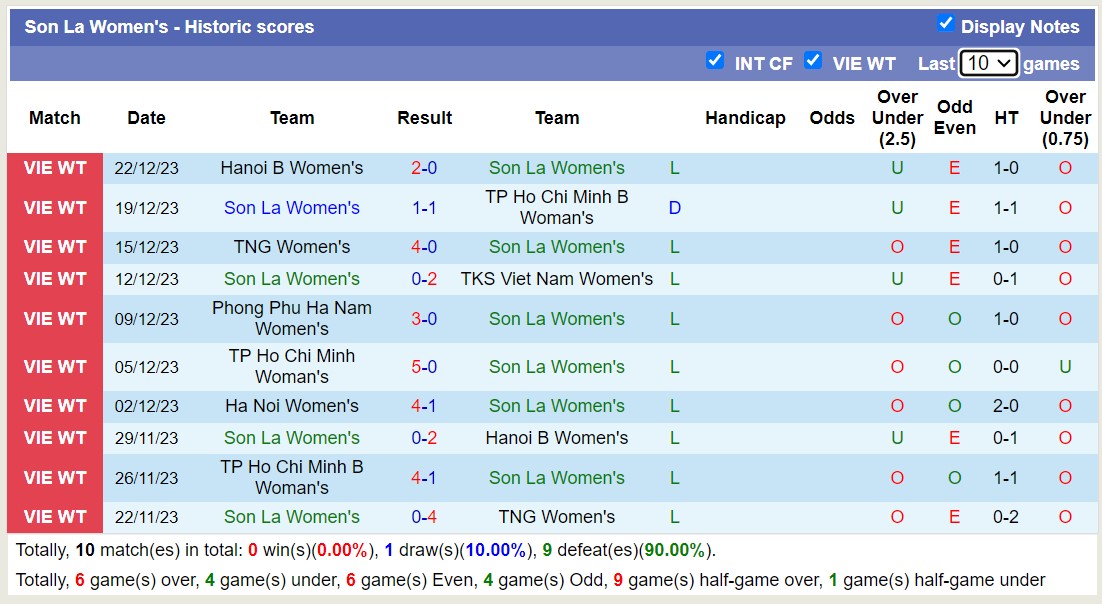Open the 1-1 result from 19/12/23

(x=424, y=208)
